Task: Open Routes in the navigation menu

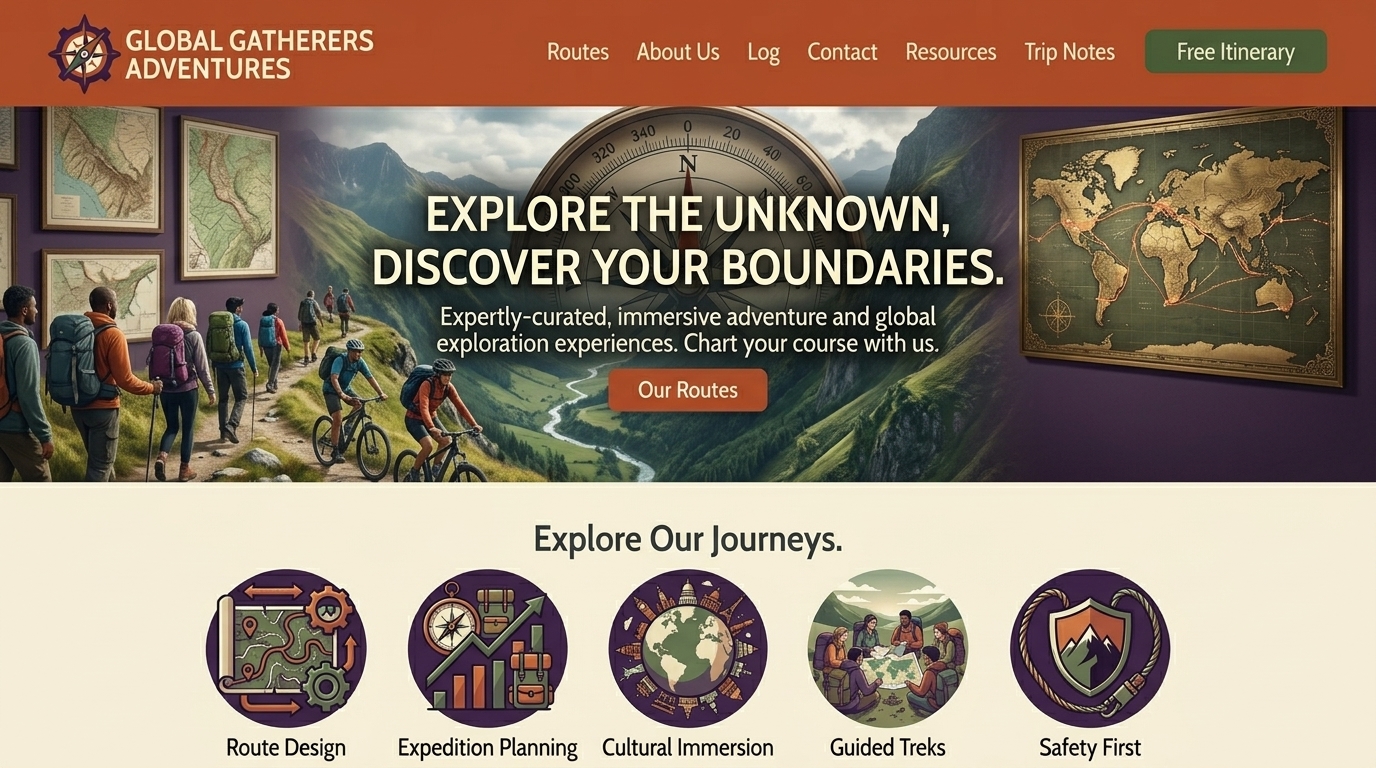Action: click(x=578, y=52)
